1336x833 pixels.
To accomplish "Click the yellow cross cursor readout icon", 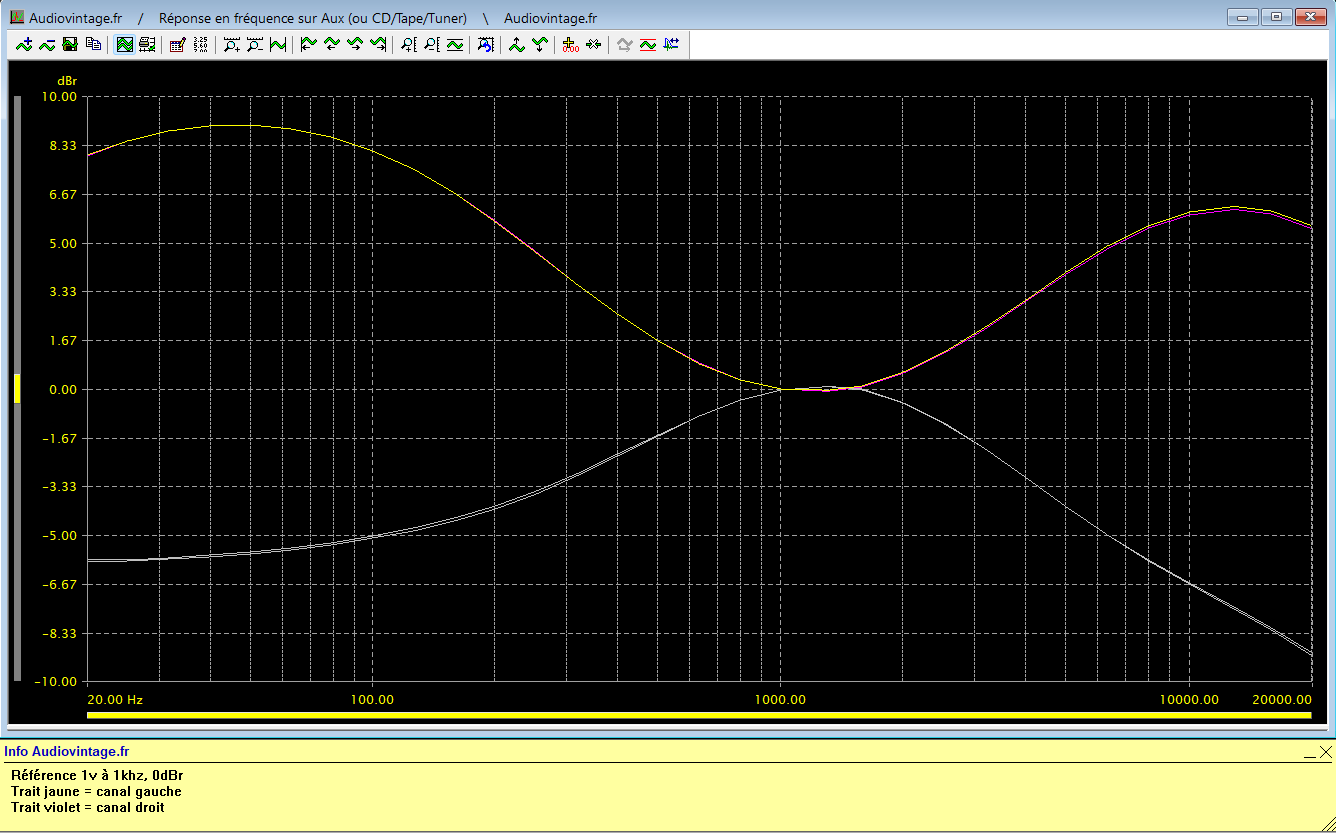I will (570, 44).
